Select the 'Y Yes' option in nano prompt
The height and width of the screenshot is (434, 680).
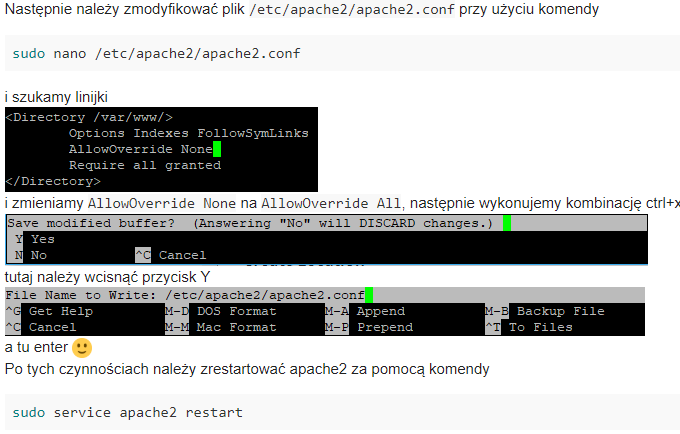coord(35,239)
